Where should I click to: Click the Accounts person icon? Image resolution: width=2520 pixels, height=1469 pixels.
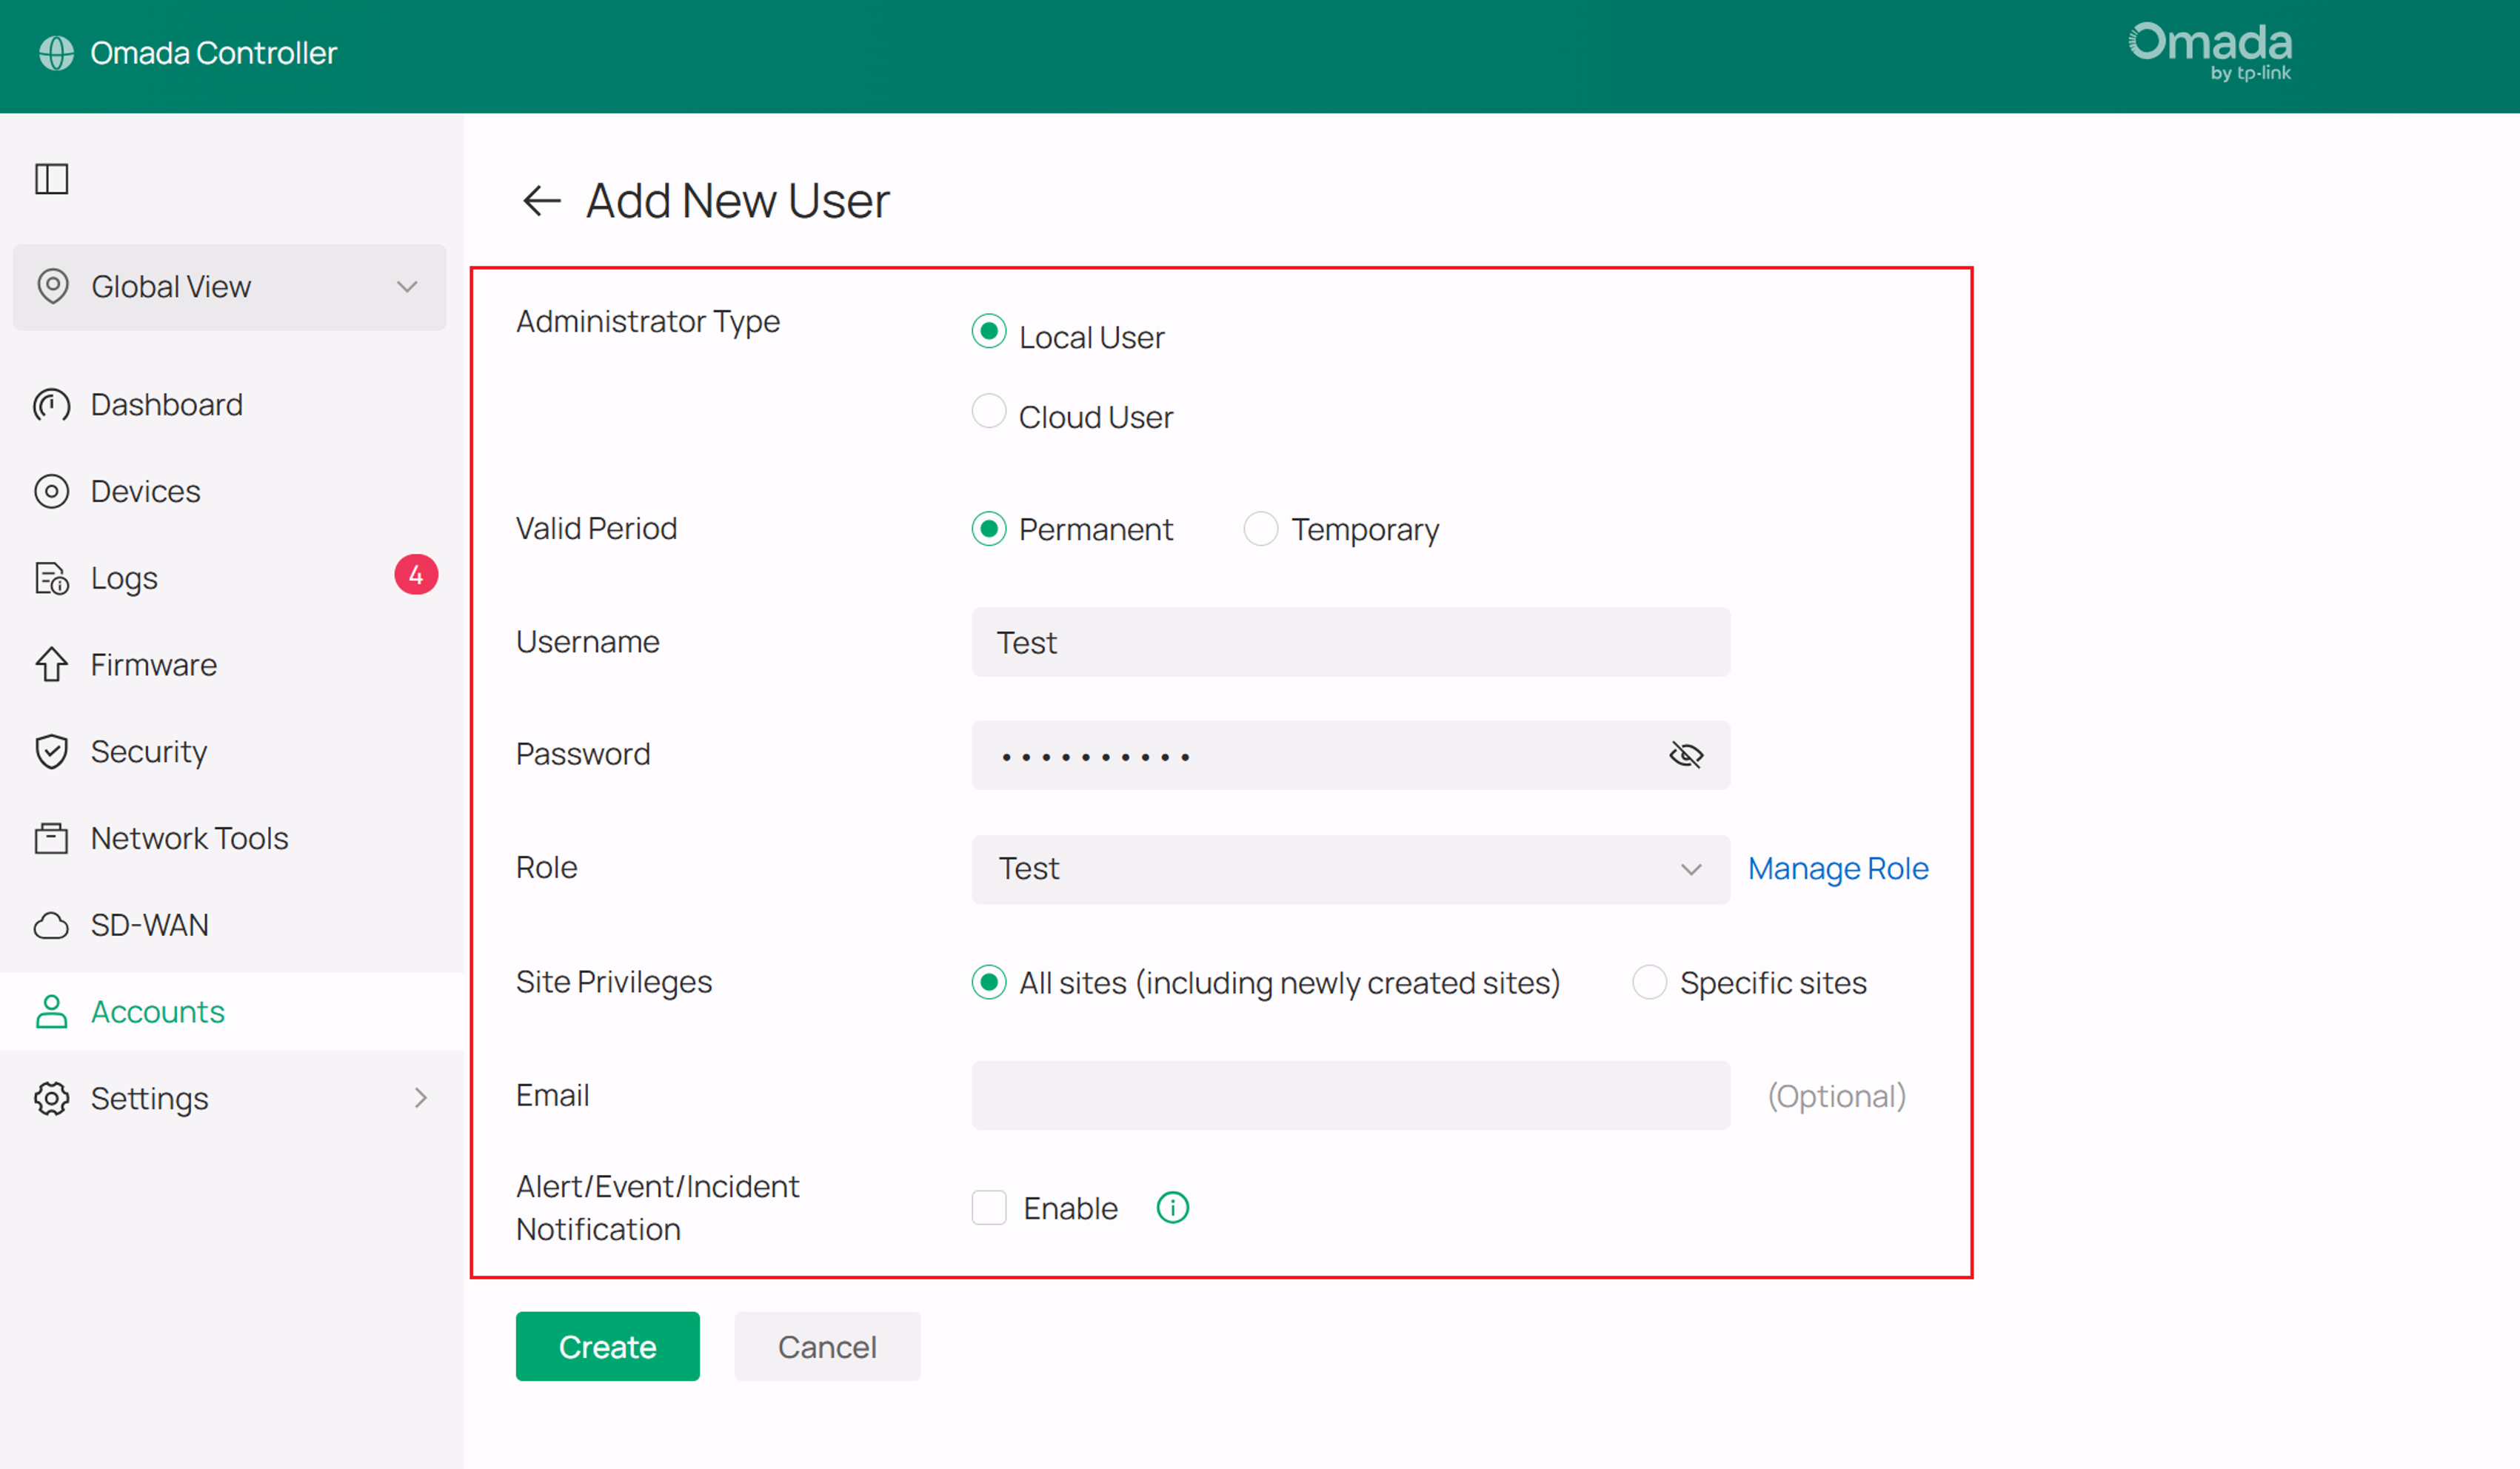coord(52,1012)
